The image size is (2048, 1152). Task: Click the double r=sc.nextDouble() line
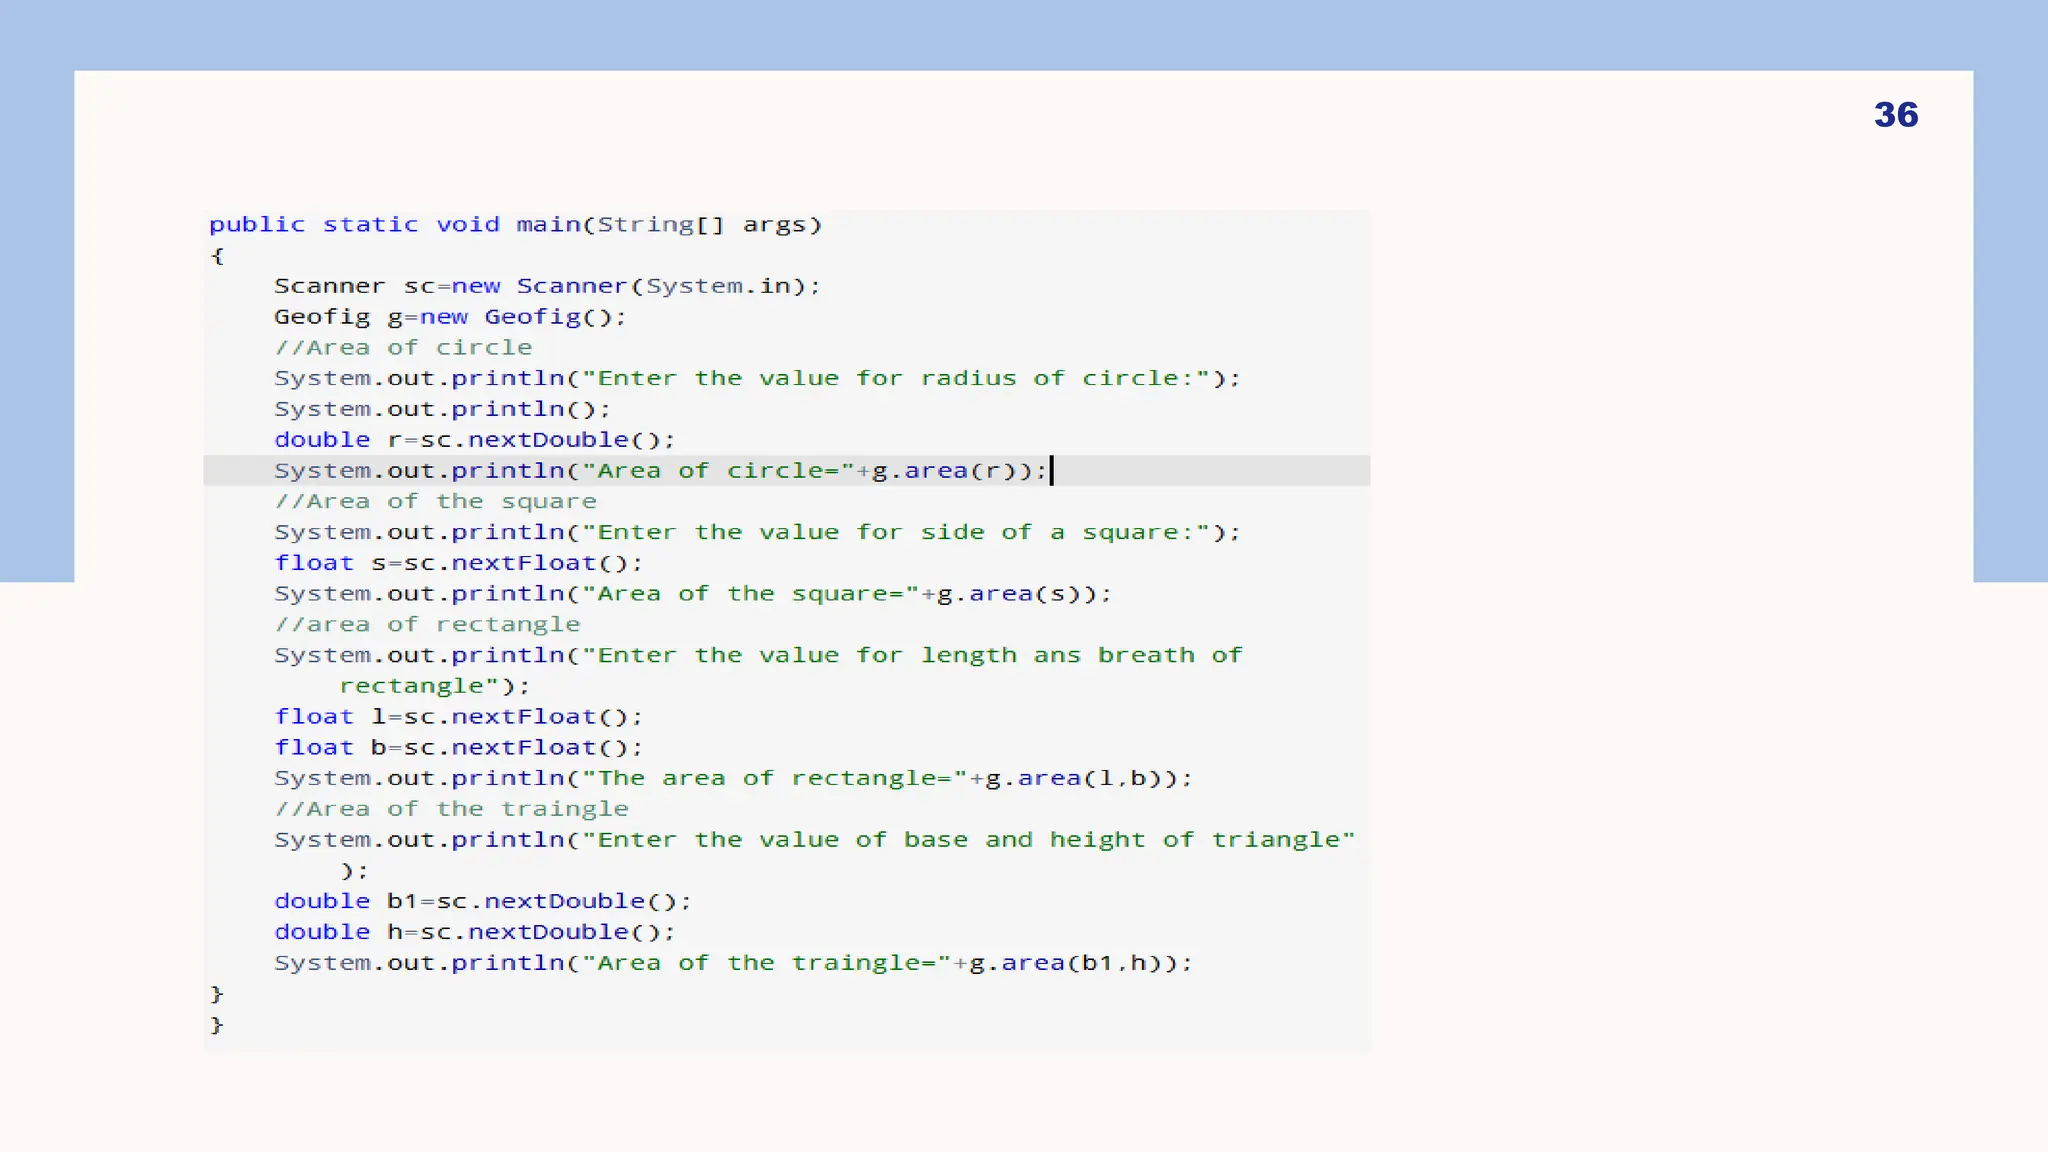[475, 440]
